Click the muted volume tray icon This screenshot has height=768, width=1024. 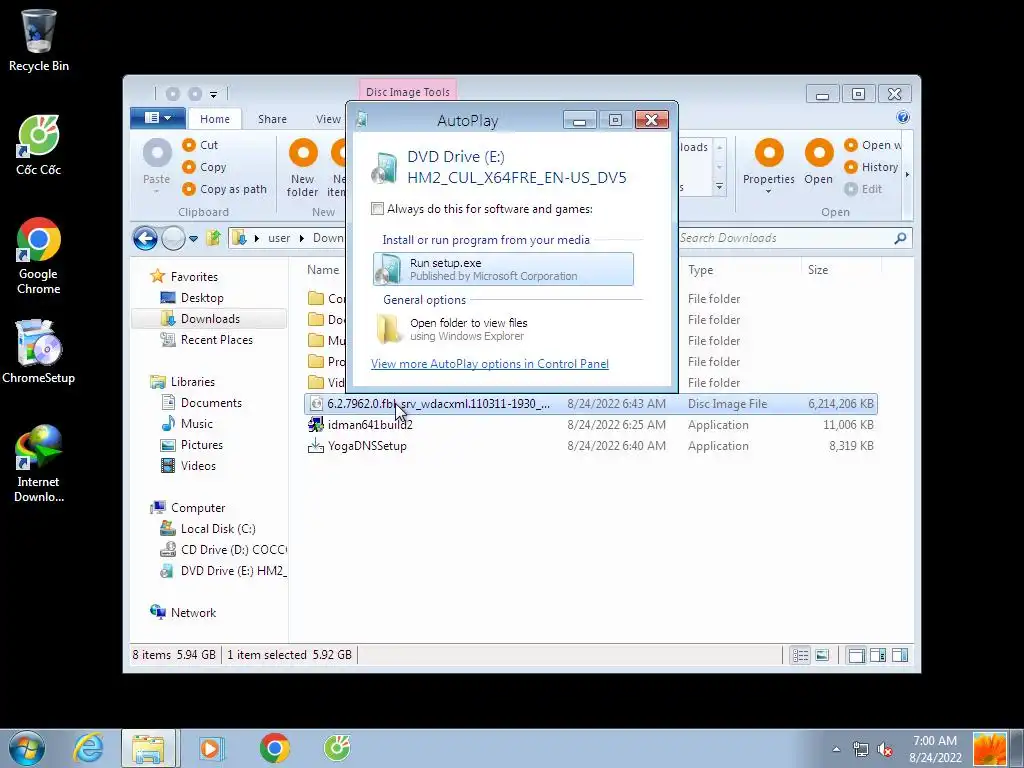885,749
